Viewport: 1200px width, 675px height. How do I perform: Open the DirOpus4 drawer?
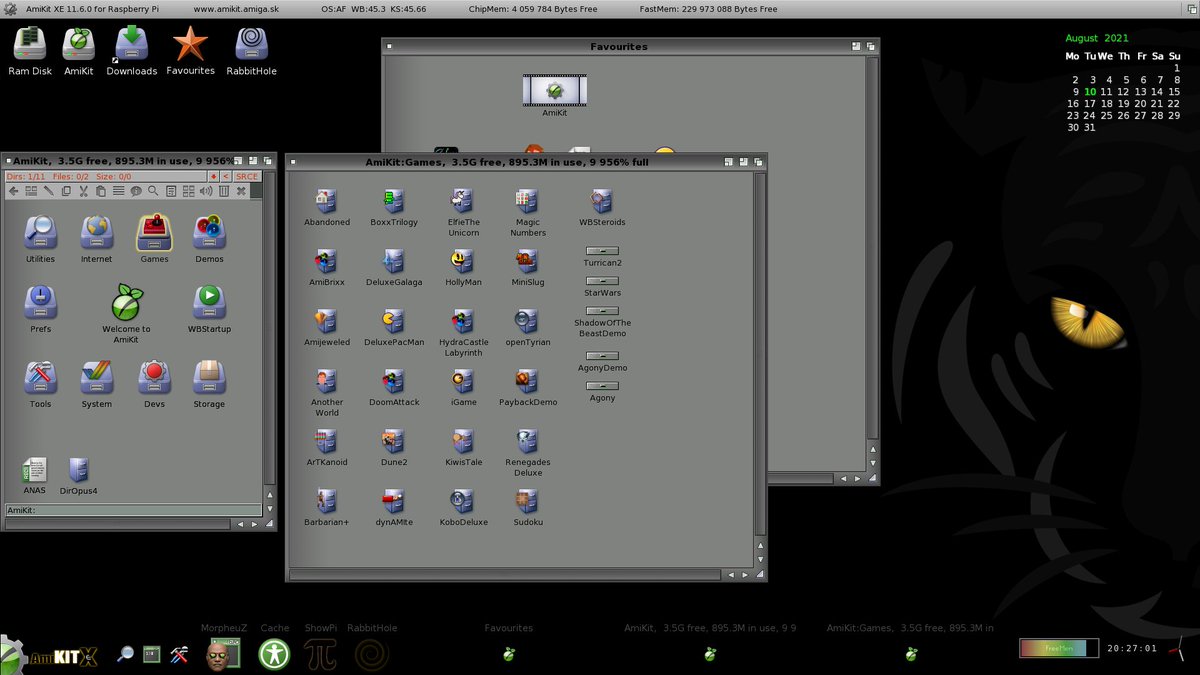[x=78, y=476]
